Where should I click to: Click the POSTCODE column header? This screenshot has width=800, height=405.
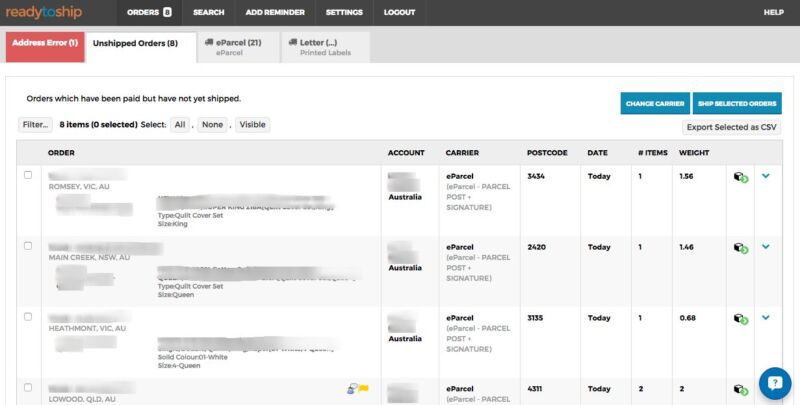pyautogui.click(x=547, y=153)
